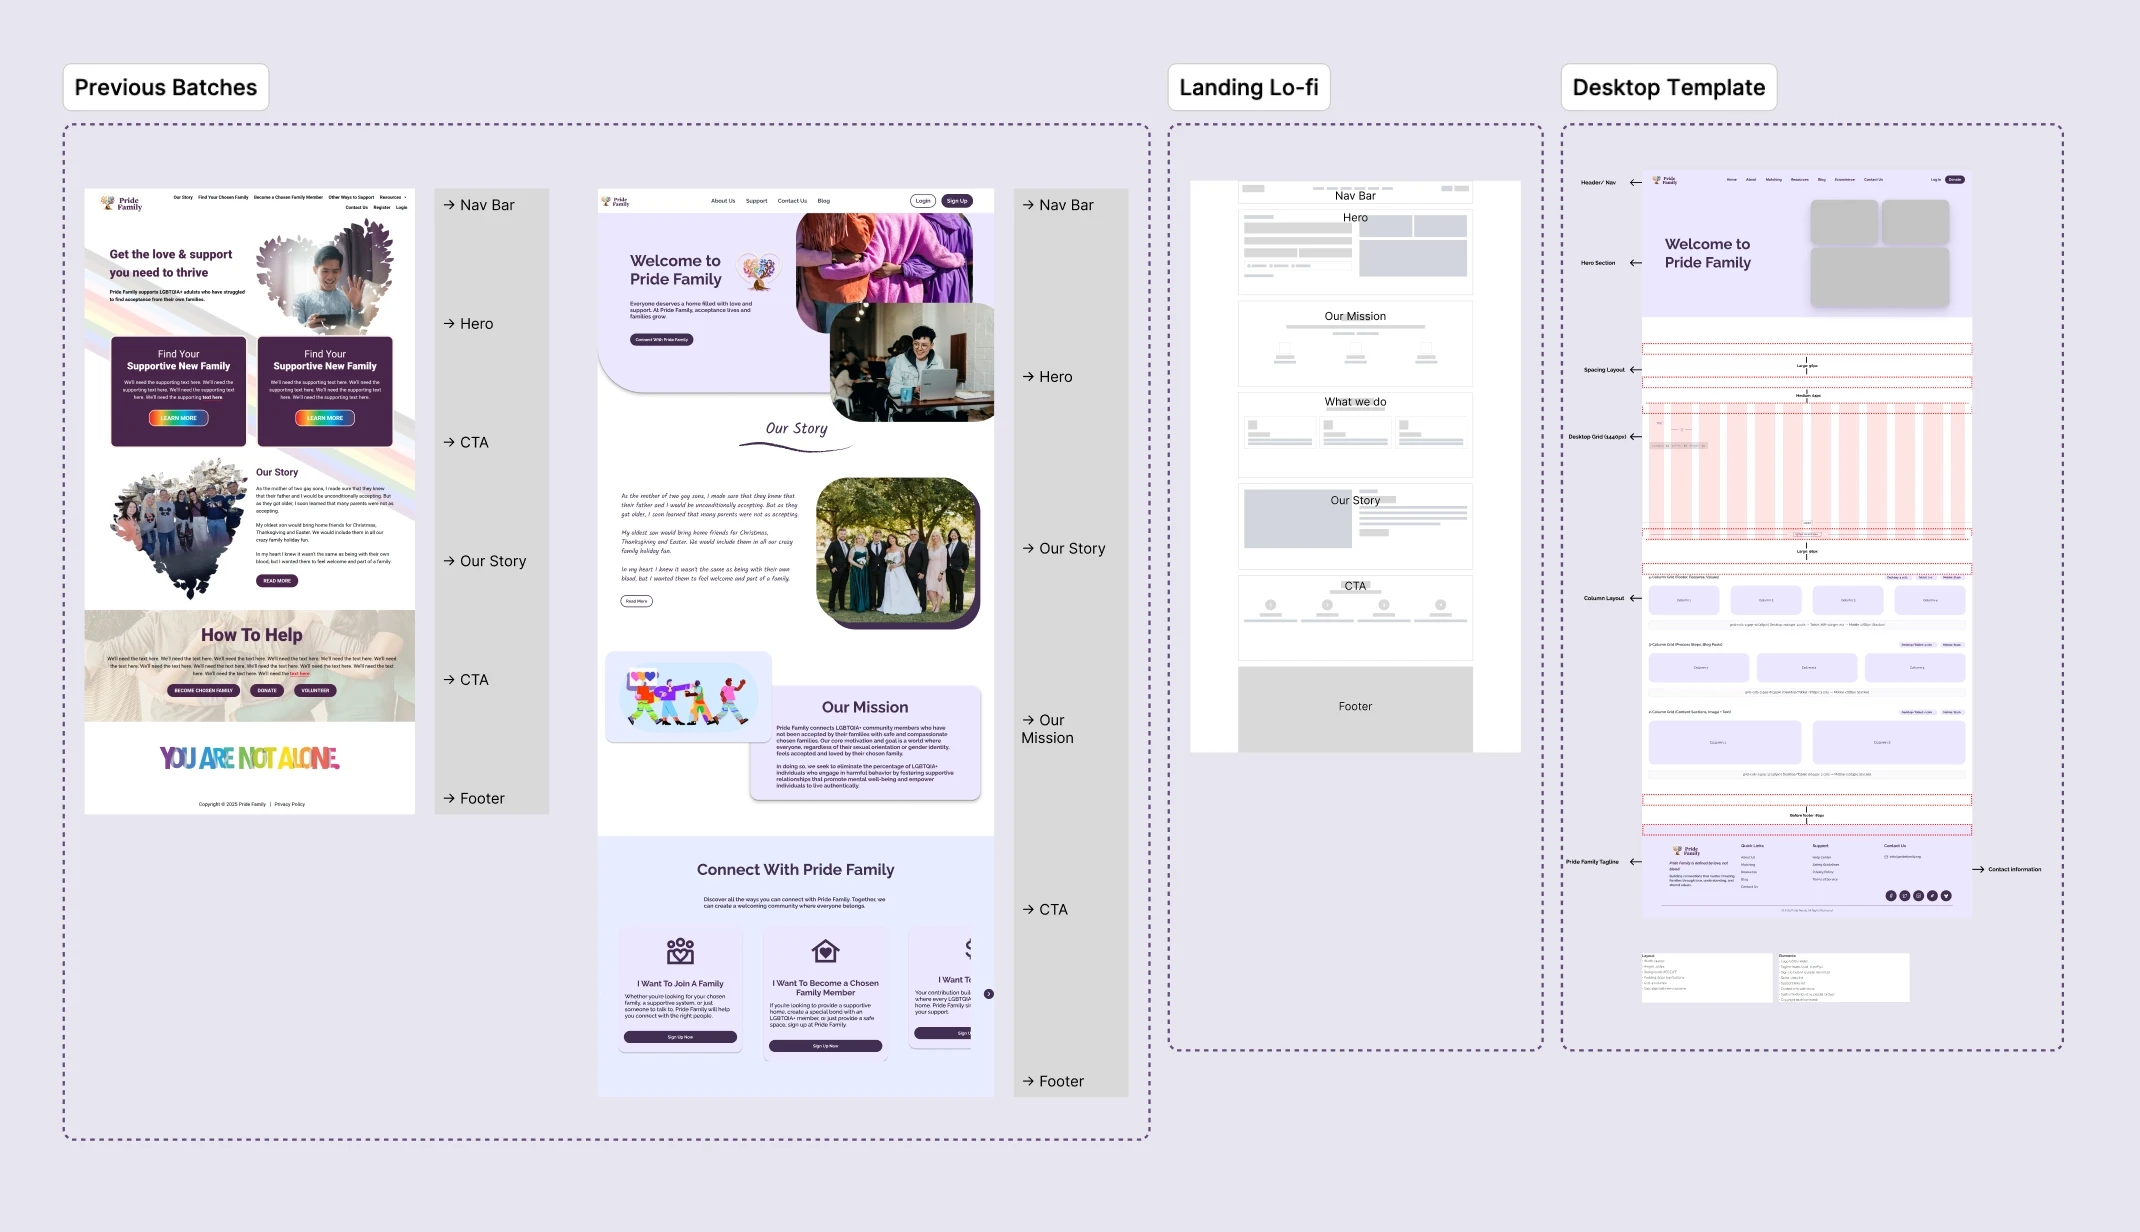
Task: Click the Connect With Pride Family button
Action: coord(662,339)
